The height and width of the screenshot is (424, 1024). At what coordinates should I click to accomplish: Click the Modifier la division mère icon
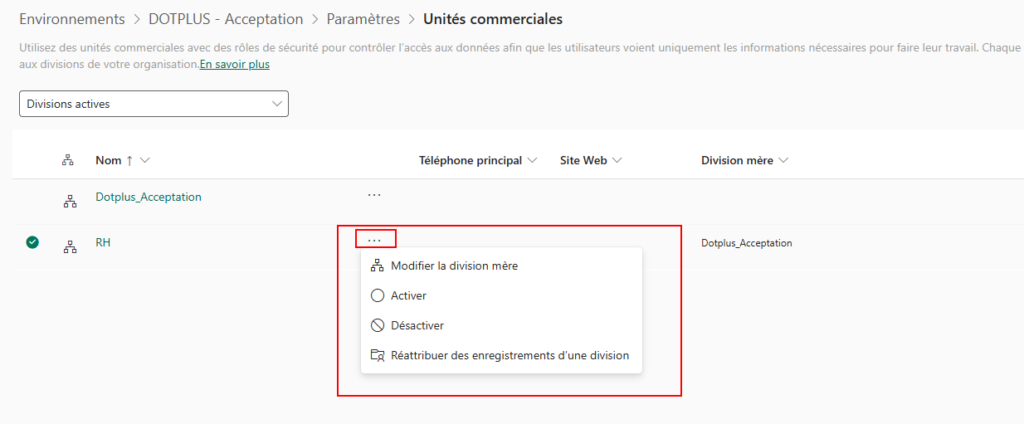377,266
